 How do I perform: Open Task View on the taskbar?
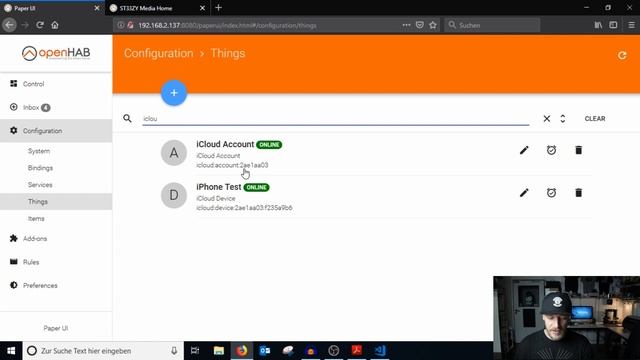[x=195, y=351]
